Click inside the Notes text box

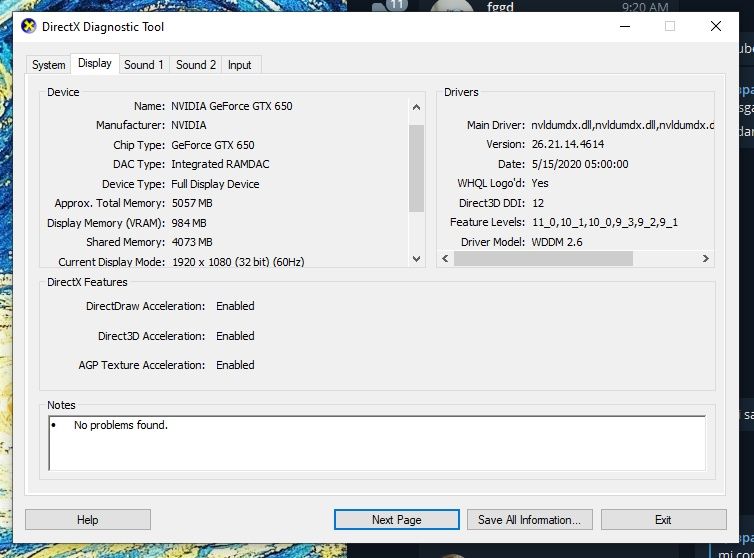tap(377, 443)
